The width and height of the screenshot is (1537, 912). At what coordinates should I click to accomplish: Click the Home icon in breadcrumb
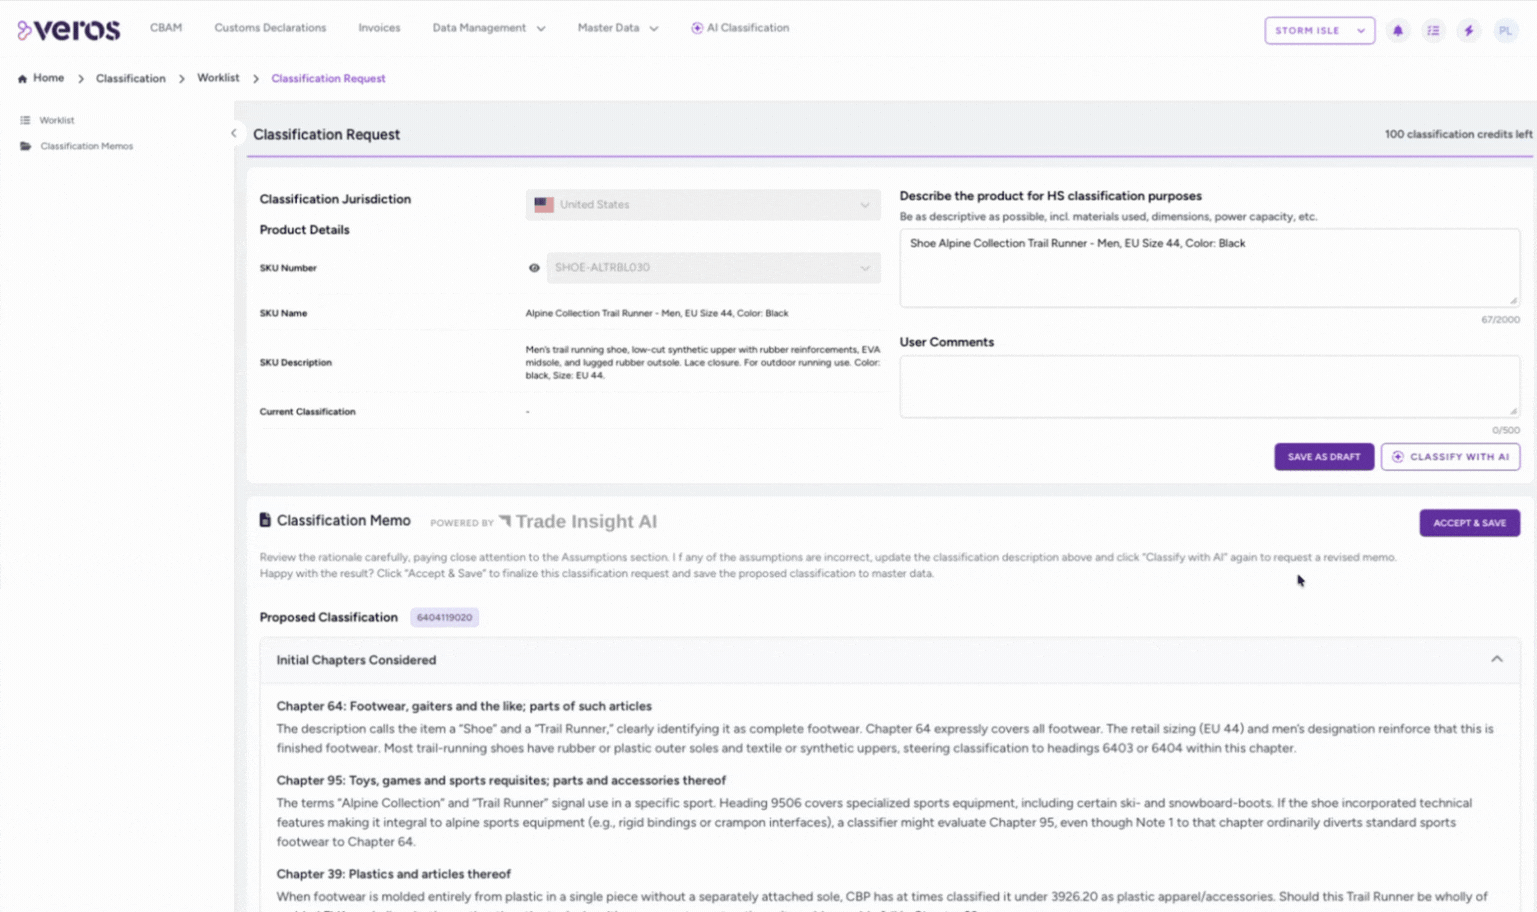pos(23,79)
